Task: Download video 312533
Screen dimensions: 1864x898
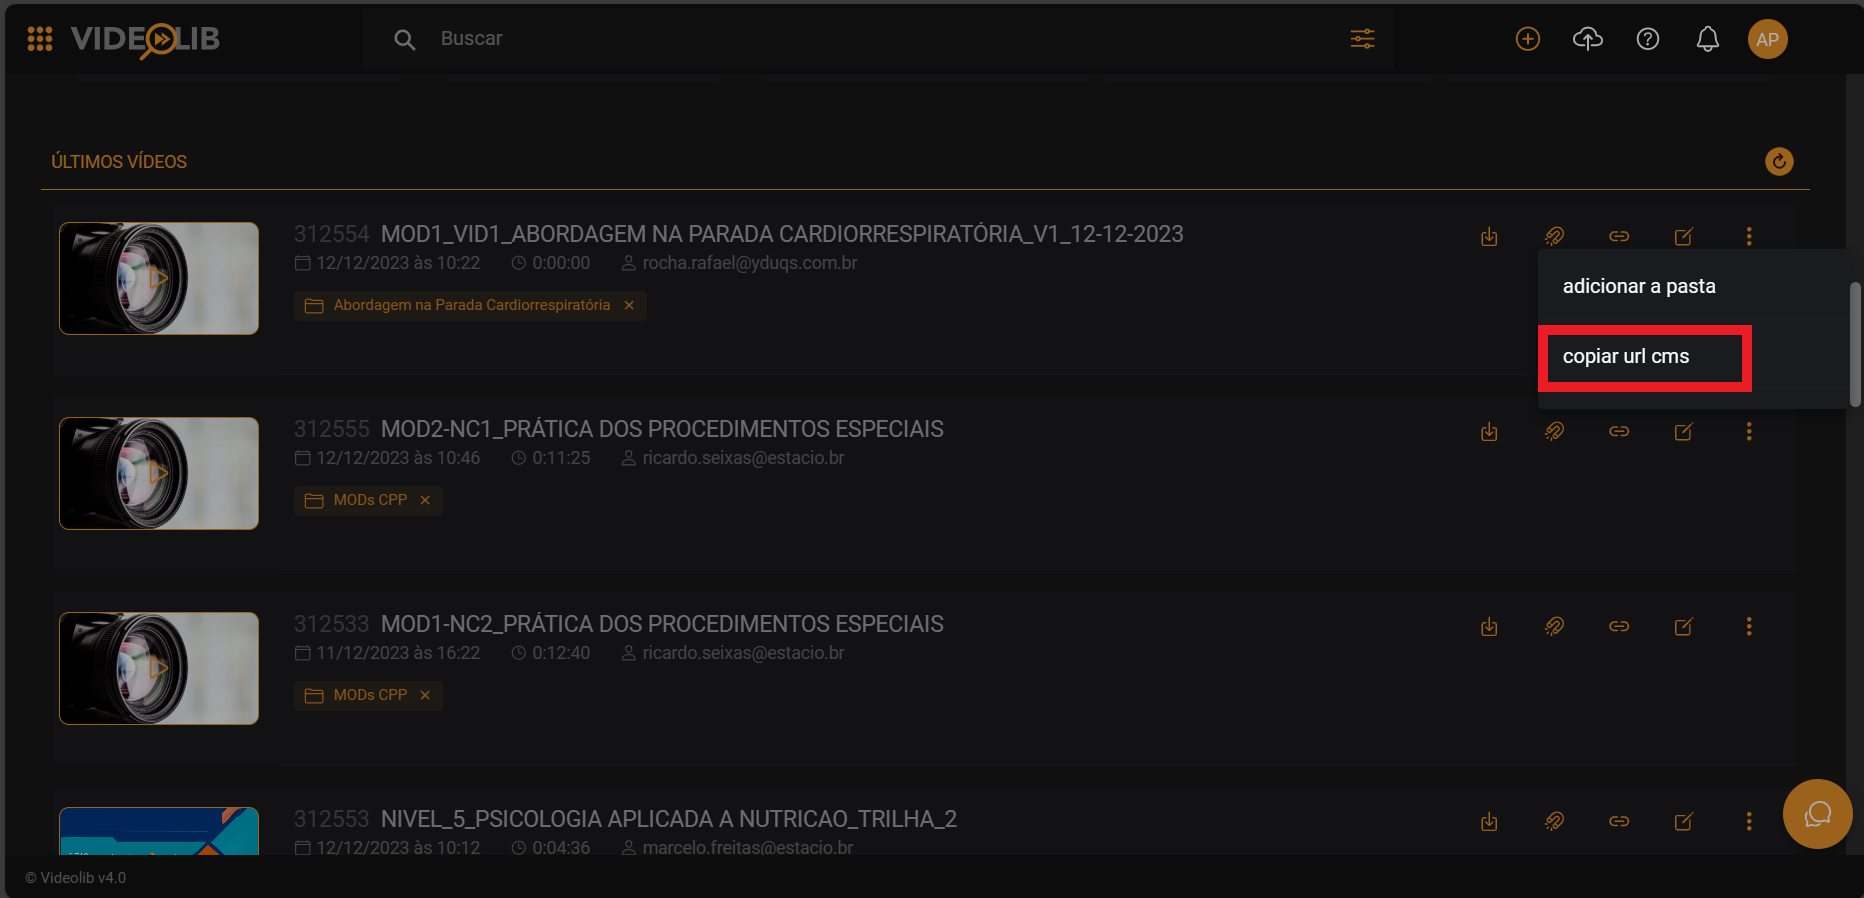Action: point(1489,626)
